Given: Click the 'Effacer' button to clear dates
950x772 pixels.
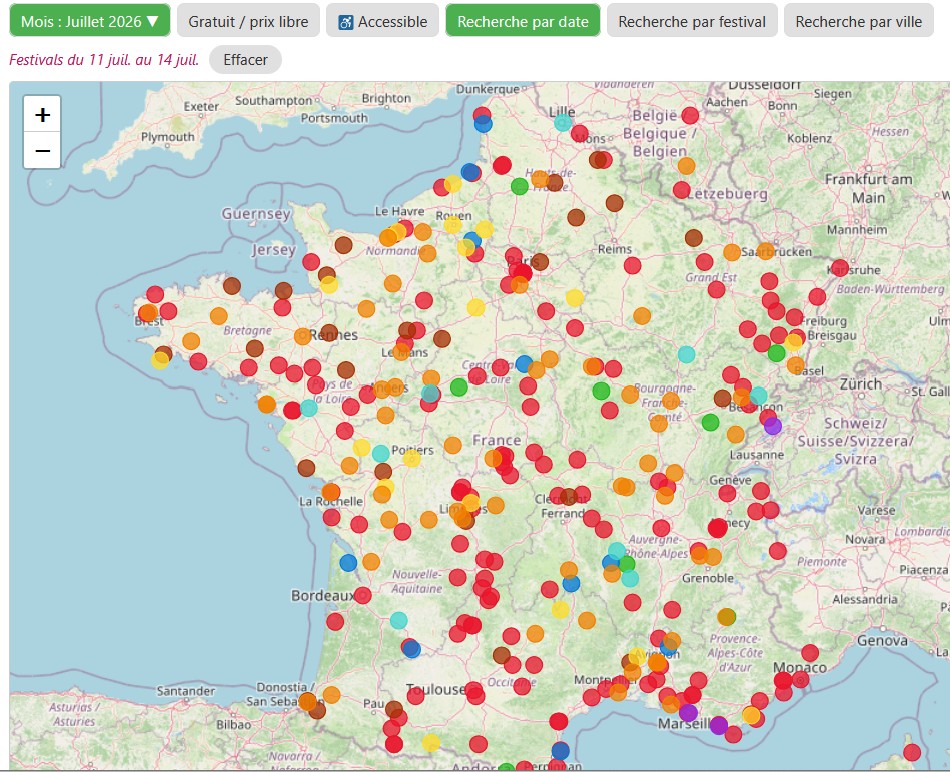Looking at the screenshot, I should pos(245,59).
